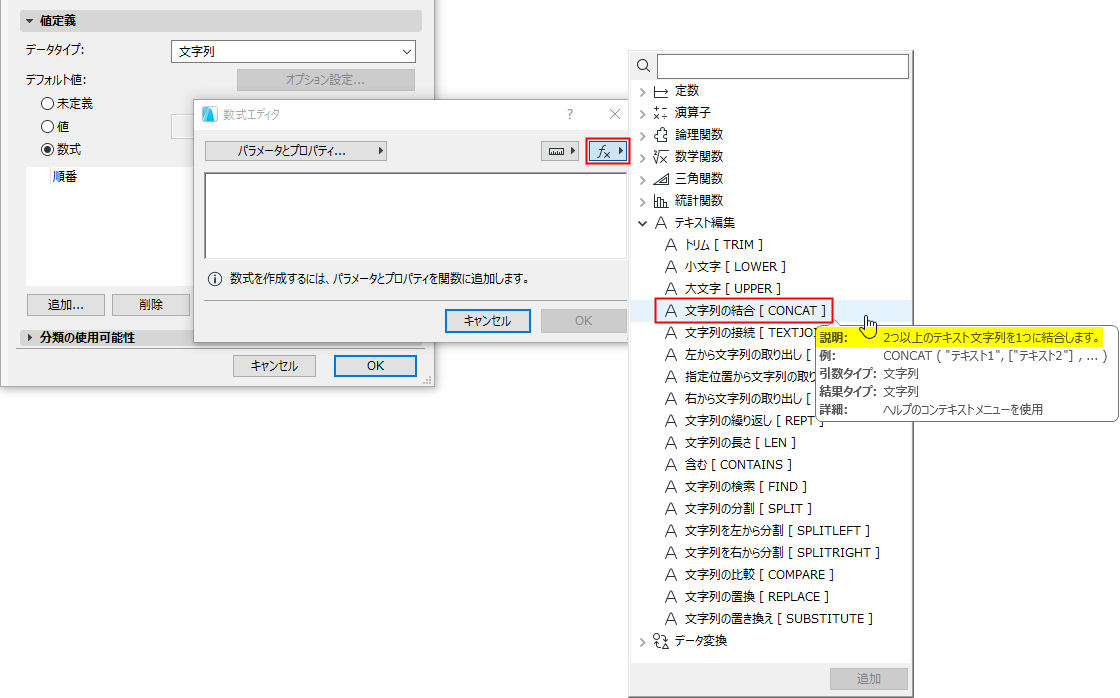Collapse the テキスト編集 tree branch

[642, 222]
